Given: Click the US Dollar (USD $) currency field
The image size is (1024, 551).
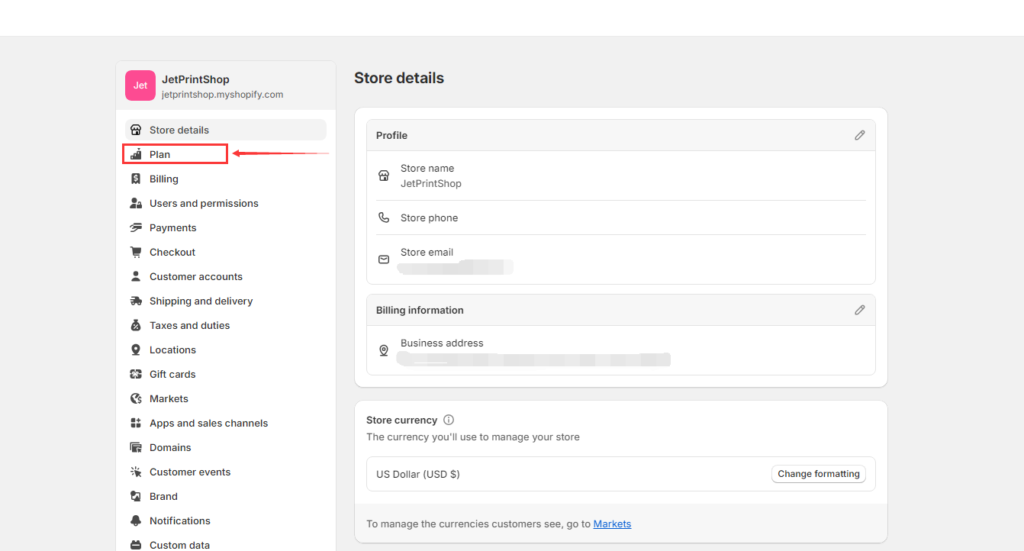Looking at the screenshot, I should coord(620,474).
